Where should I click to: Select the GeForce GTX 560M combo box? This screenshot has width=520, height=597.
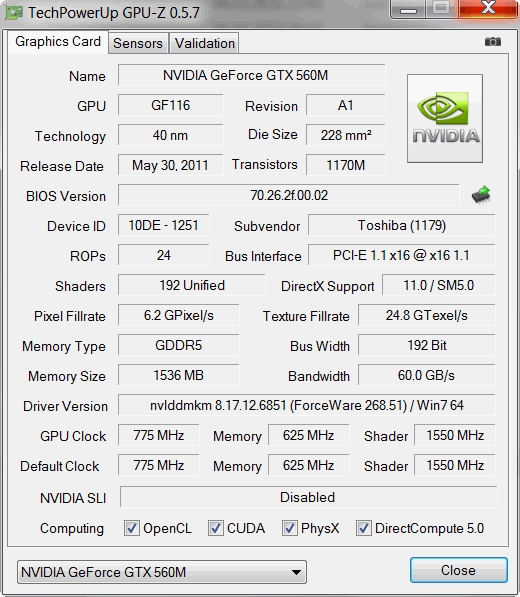pos(161,572)
